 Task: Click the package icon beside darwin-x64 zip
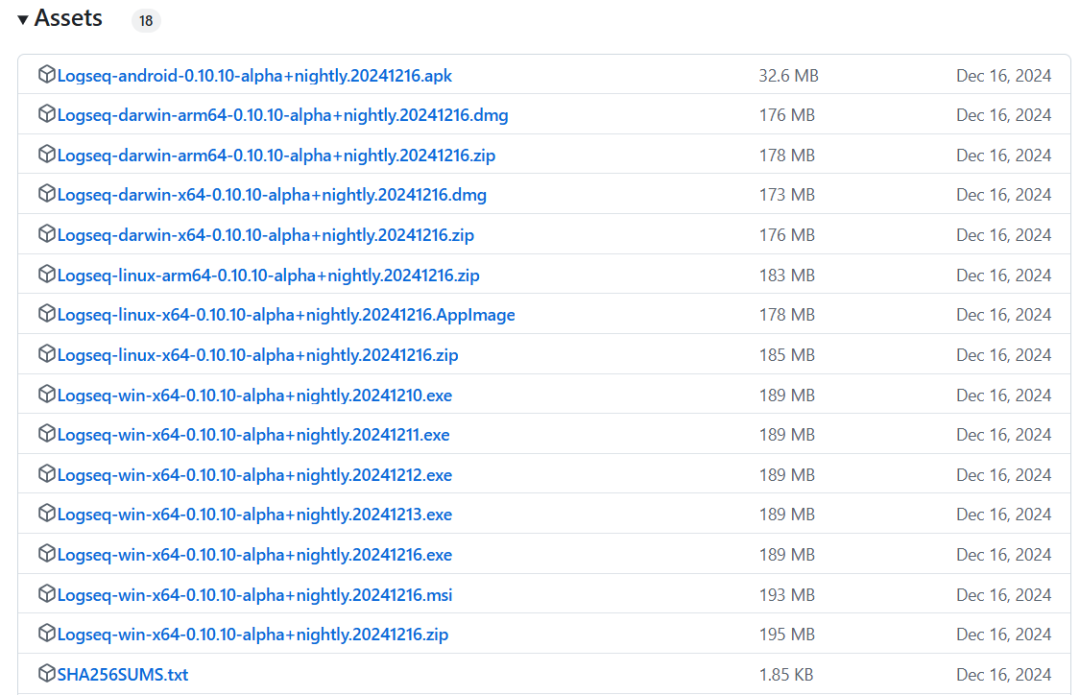pyautogui.click(x=46, y=234)
